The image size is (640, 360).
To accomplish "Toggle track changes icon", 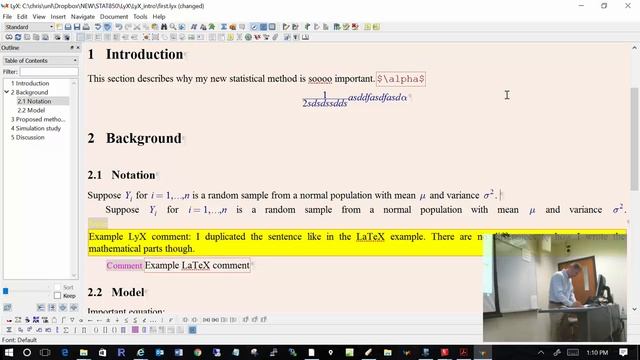I will point(286,27).
